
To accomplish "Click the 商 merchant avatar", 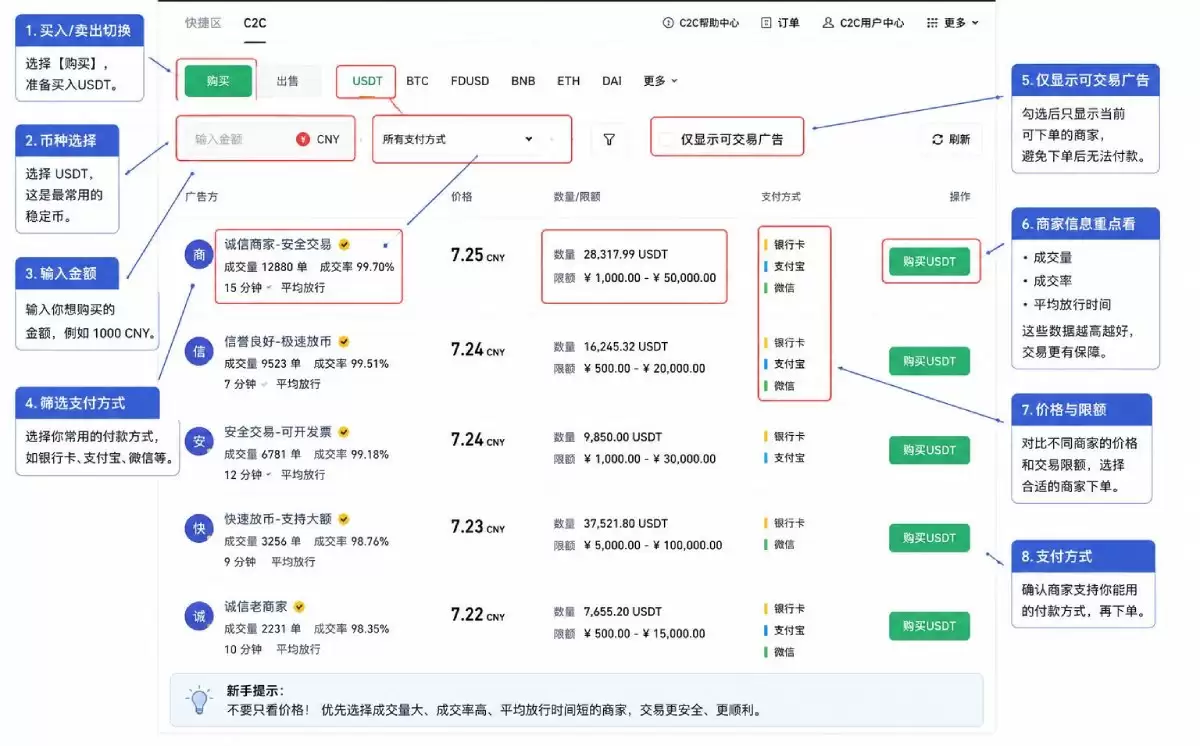I will (199, 254).
